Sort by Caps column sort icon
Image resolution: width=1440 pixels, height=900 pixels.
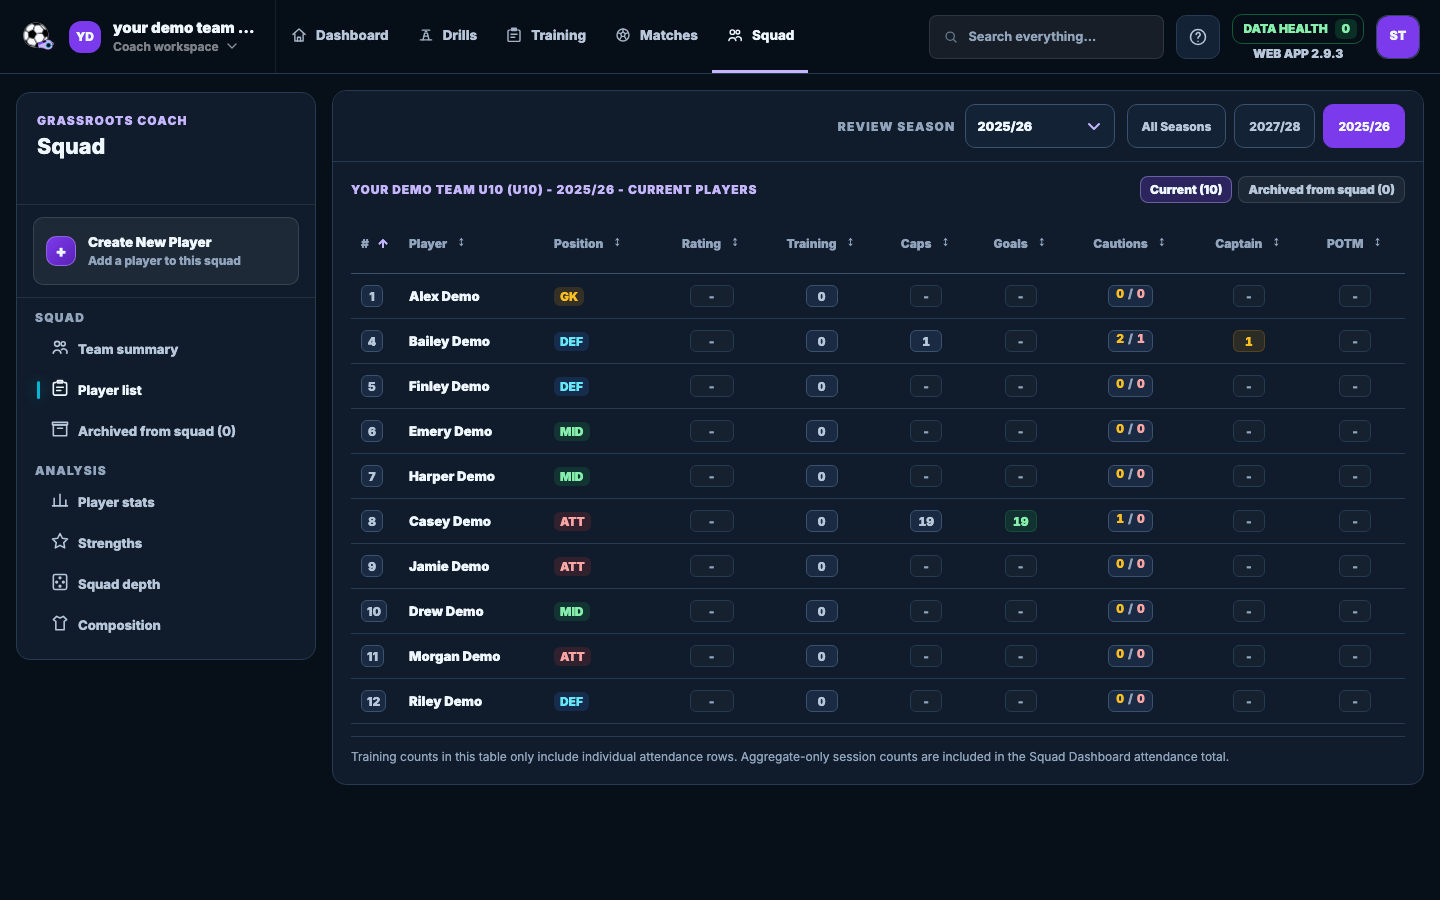(x=945, y=243)
